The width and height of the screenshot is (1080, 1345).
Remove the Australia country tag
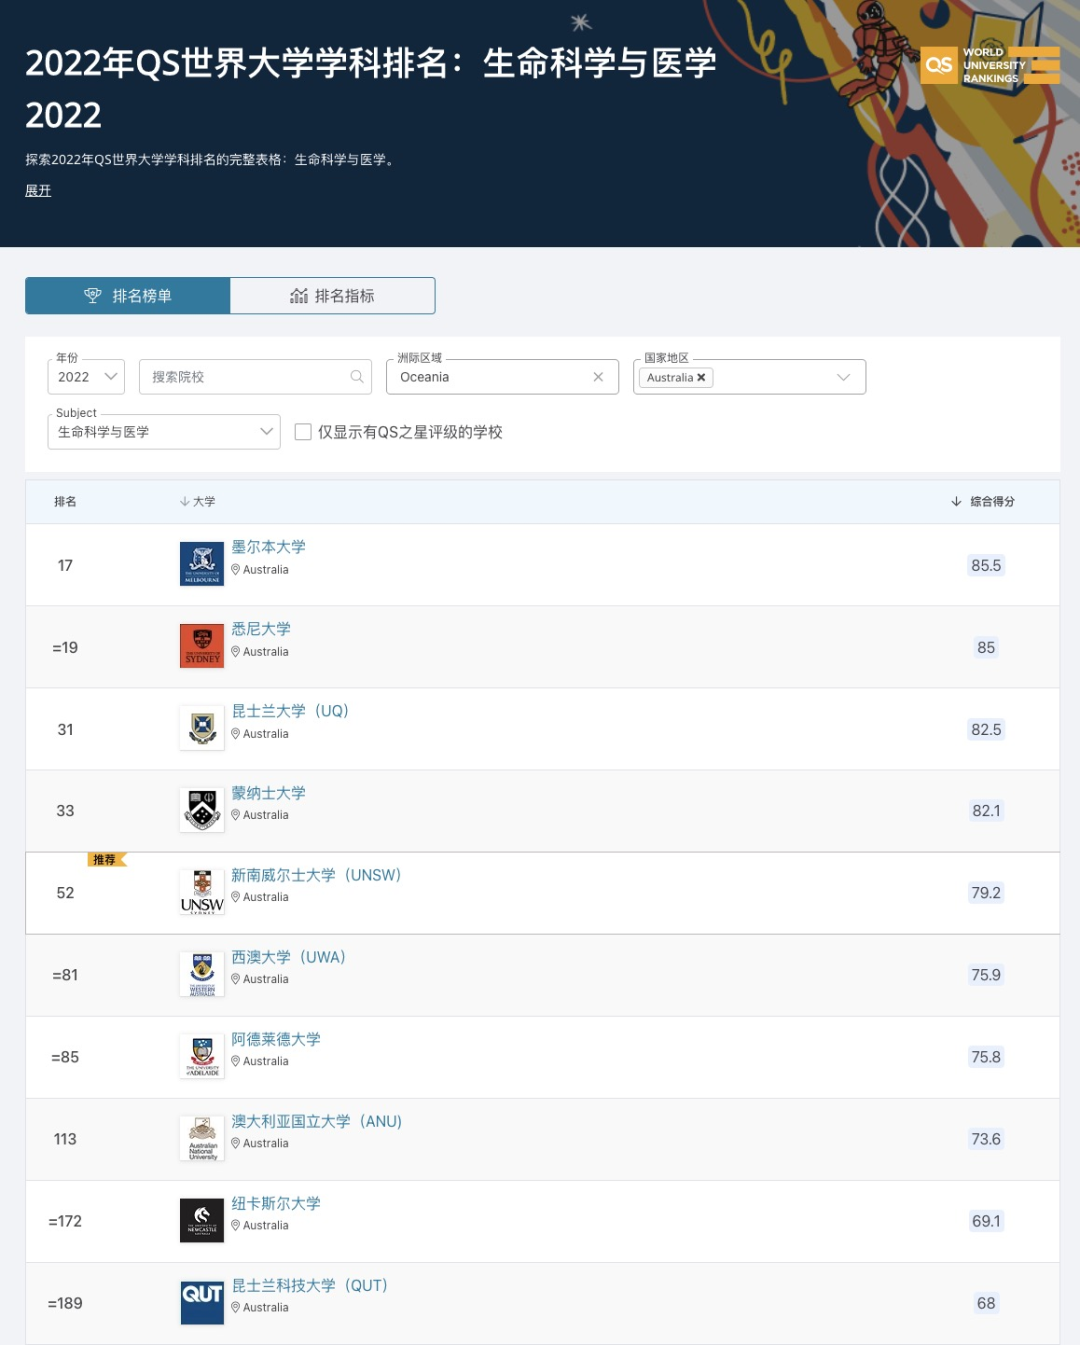click(701, 378)
